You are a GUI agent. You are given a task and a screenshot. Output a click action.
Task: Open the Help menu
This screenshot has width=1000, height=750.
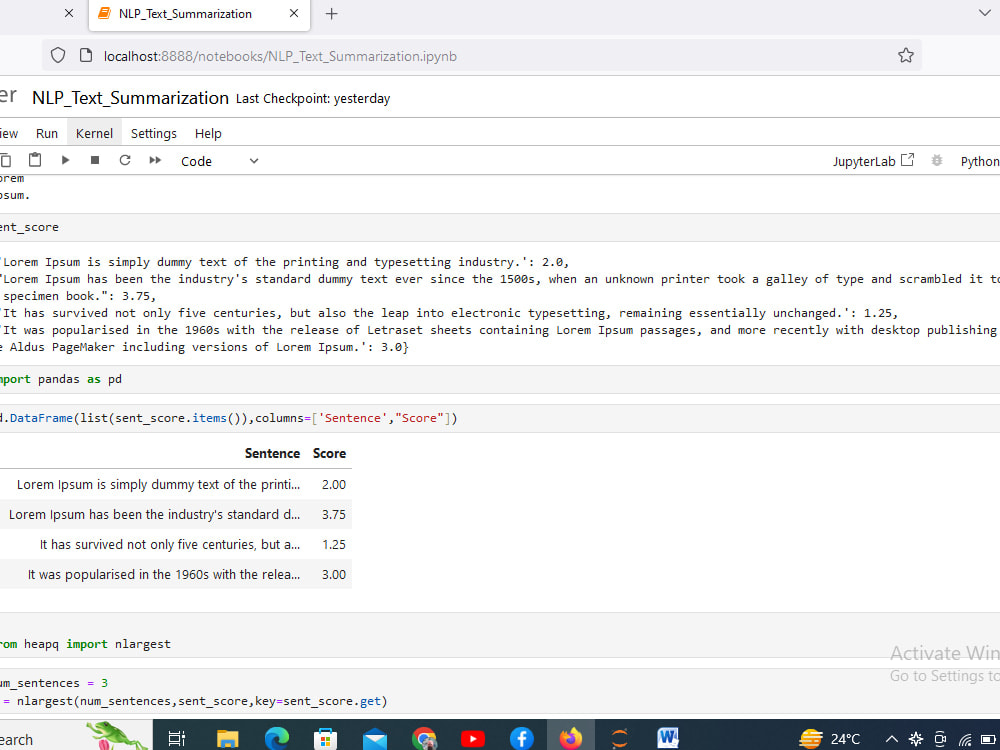point(208,133)
